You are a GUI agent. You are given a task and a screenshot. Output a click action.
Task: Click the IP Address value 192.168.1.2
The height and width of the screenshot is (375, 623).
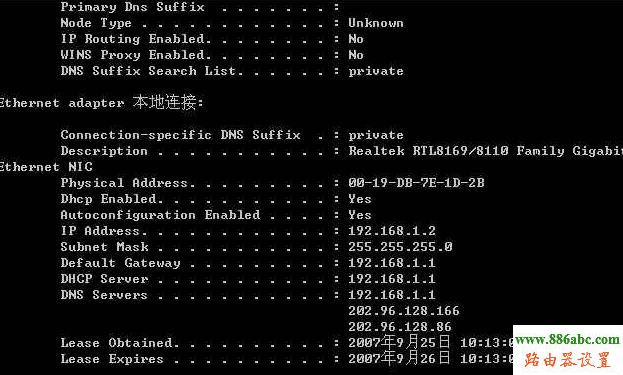click(392, 231)
